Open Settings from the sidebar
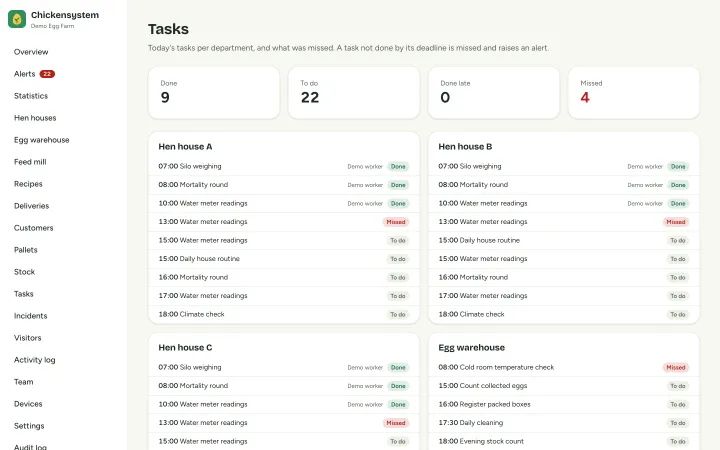Screen dimensions: 720x450 point(29,427)
